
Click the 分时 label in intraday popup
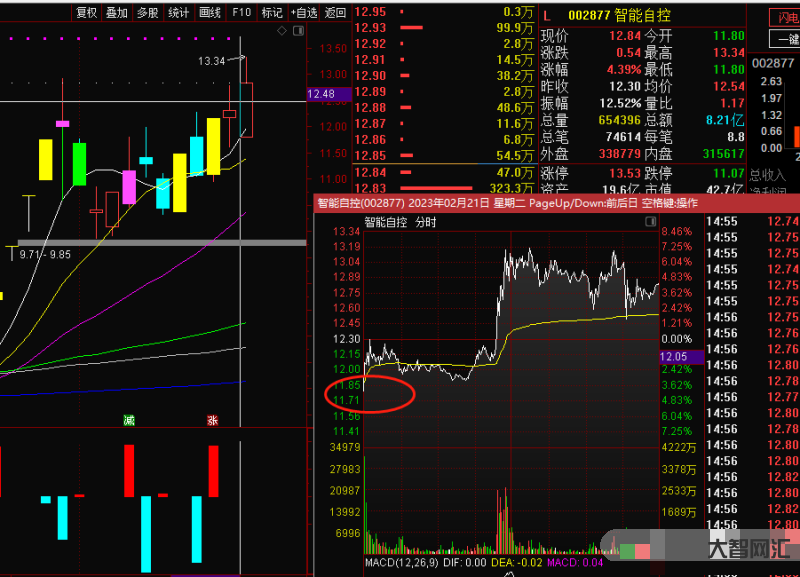(426, 222)
